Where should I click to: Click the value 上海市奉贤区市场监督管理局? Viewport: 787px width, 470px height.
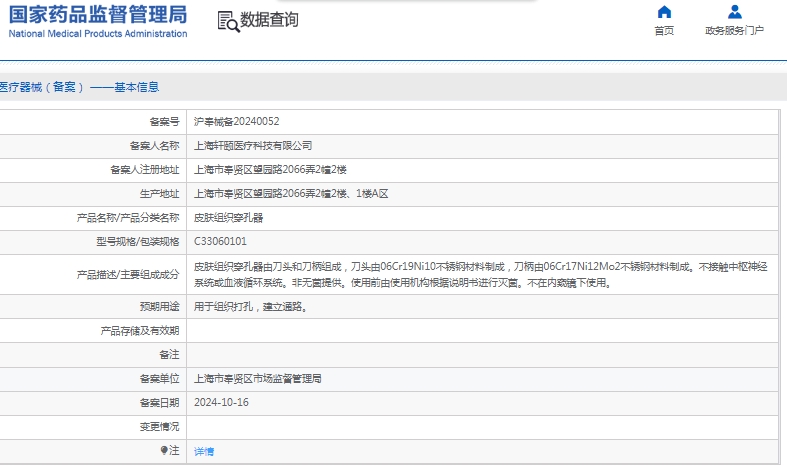tap(257, 379)
